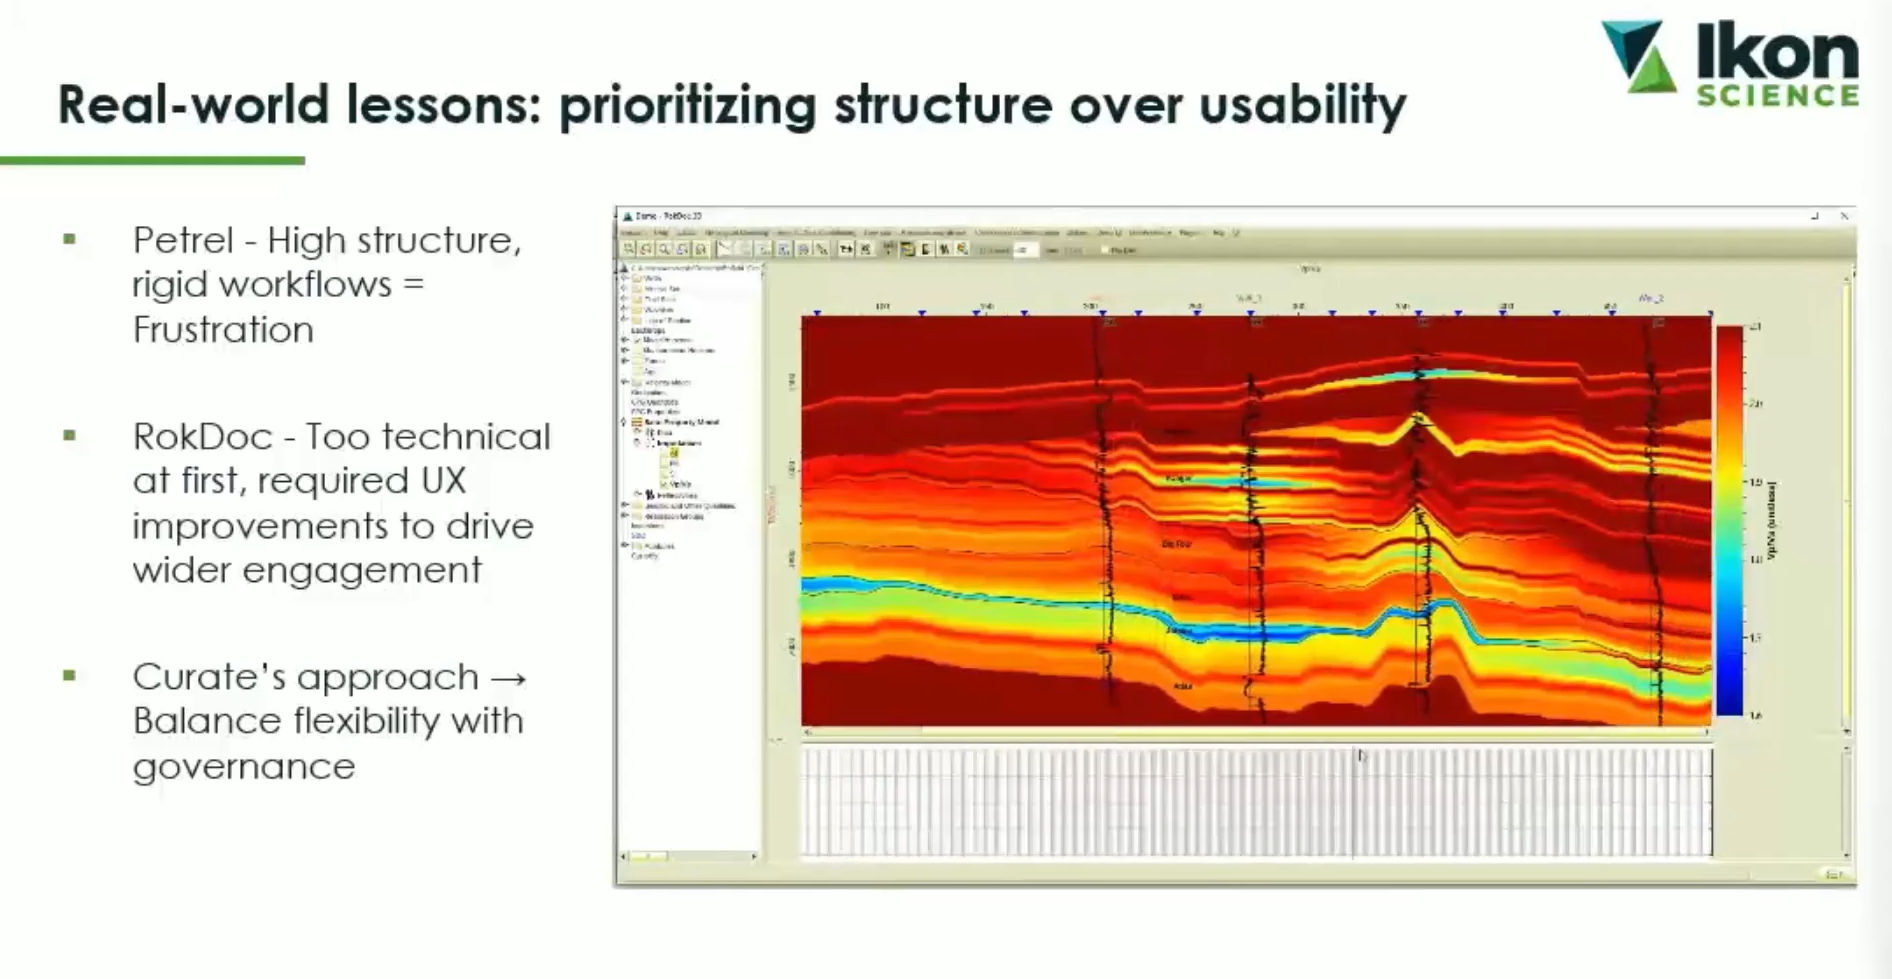The width and height of the screenshot is (1892, 979).
Task: Click the white numeric field in RokDoc toolbar
Action: [x=1025, y=250]
